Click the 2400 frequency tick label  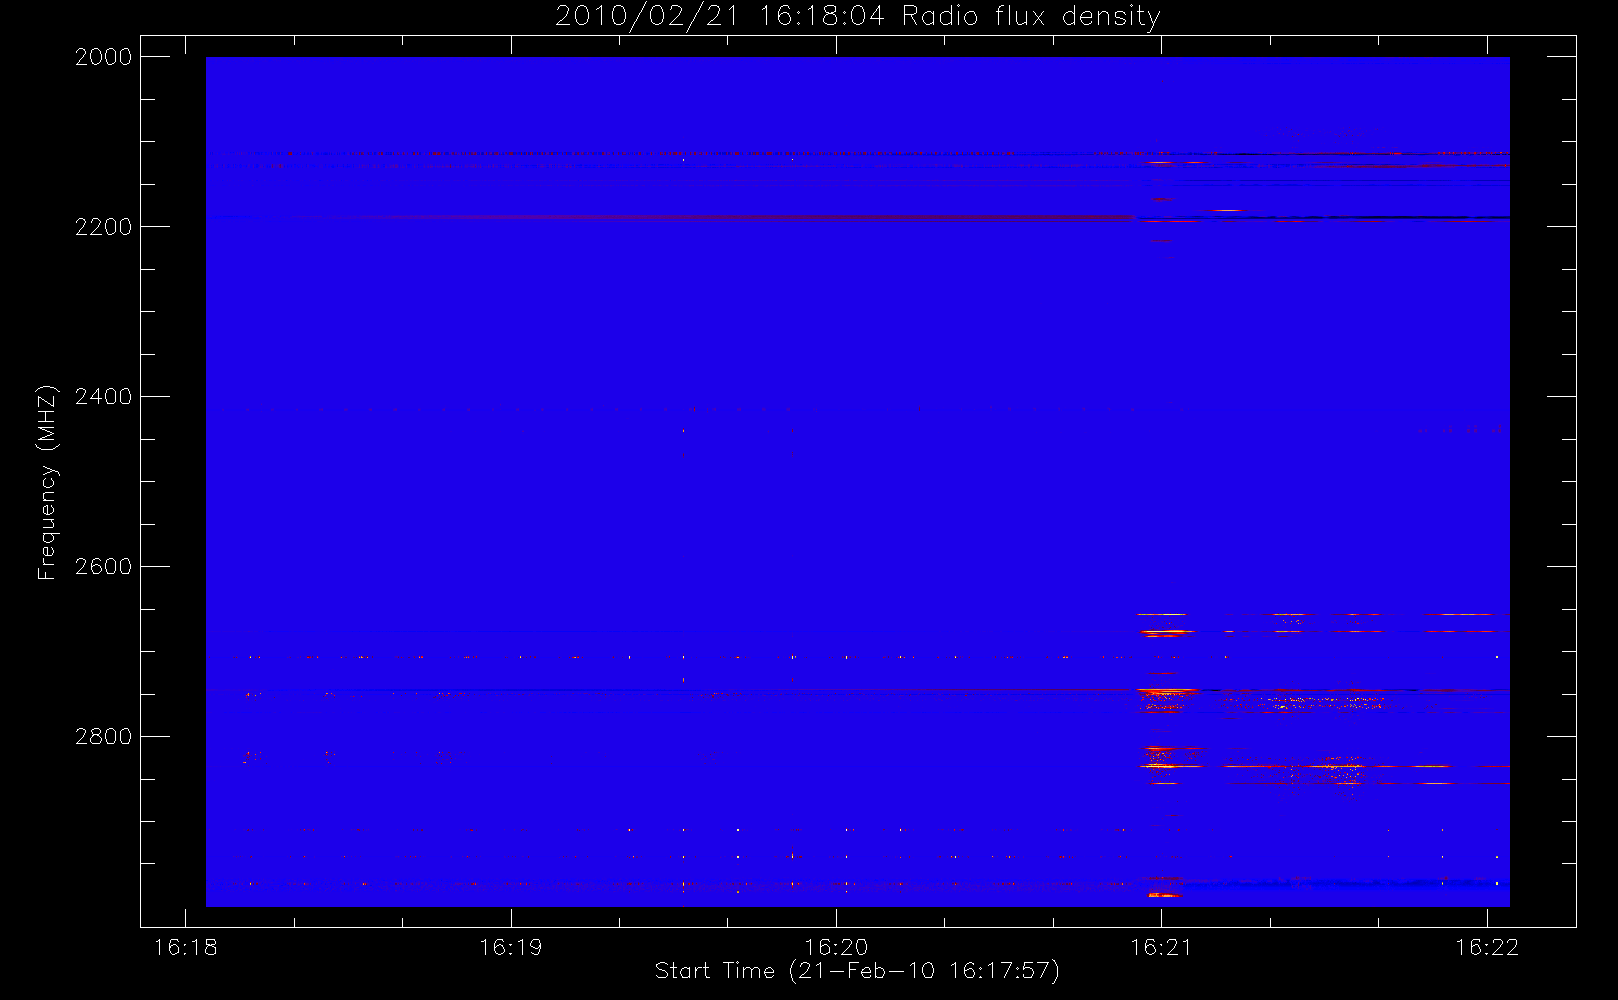coord(104,397)
